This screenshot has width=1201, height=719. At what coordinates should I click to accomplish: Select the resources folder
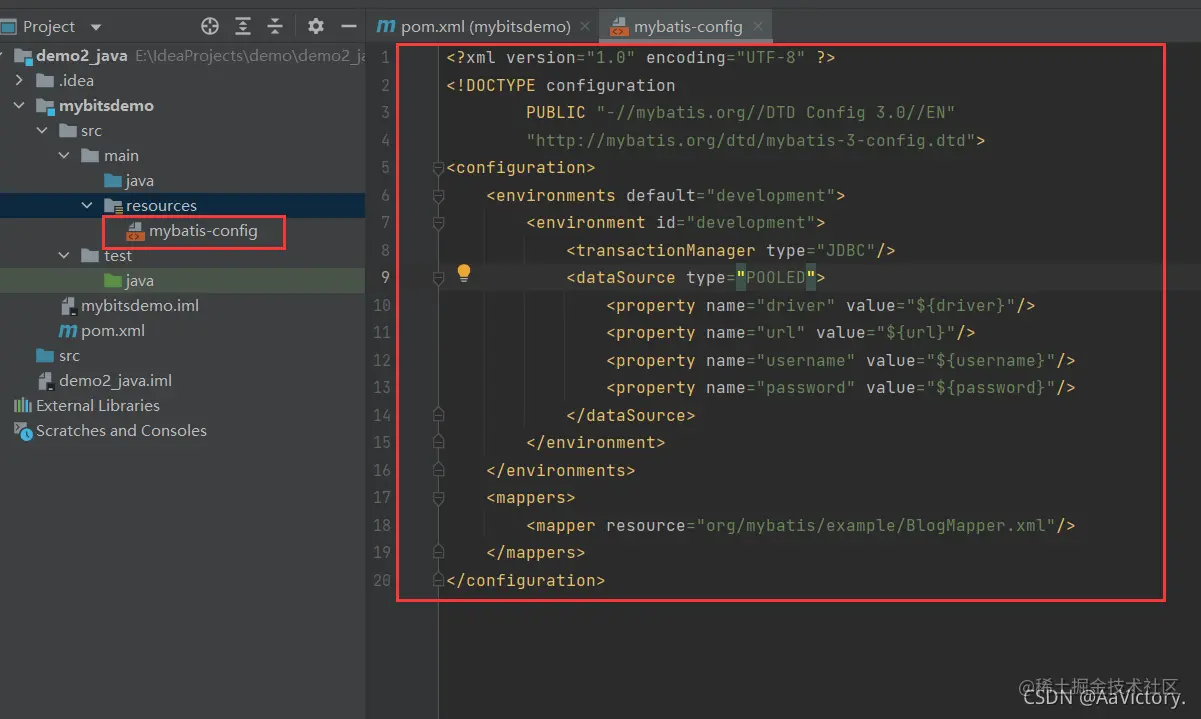coord(161,206)
